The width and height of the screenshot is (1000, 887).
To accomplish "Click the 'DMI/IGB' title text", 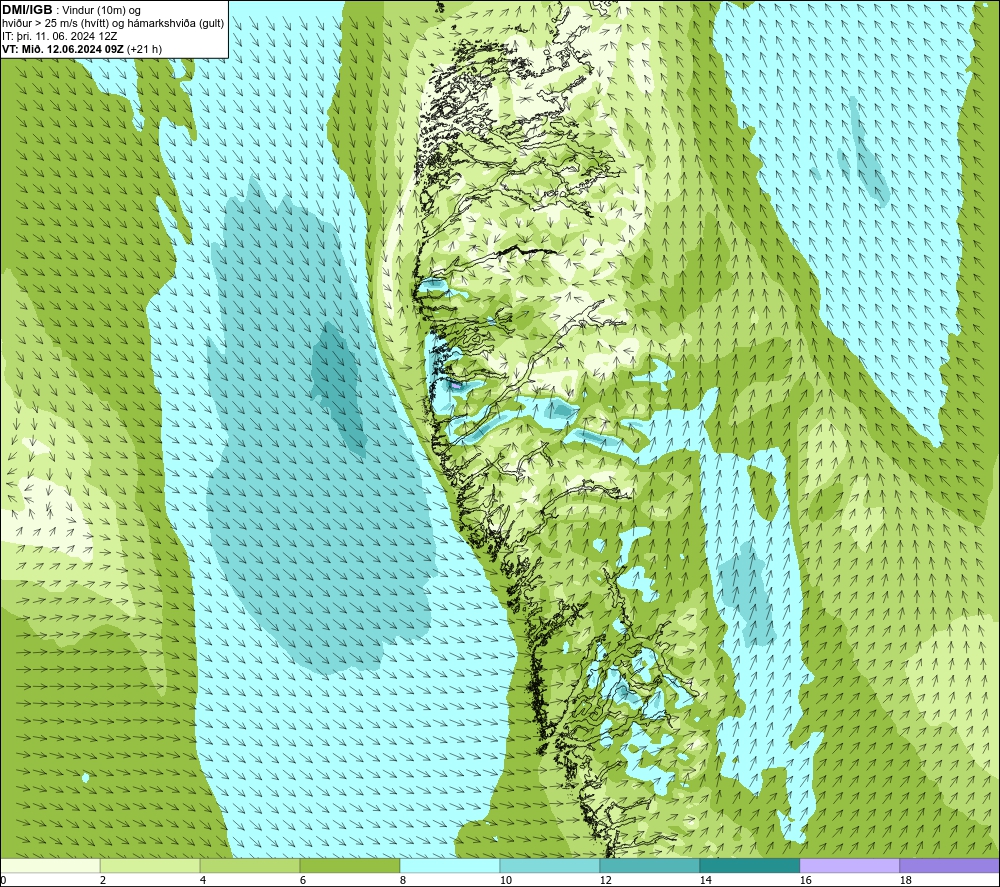I will coord(27,10).
